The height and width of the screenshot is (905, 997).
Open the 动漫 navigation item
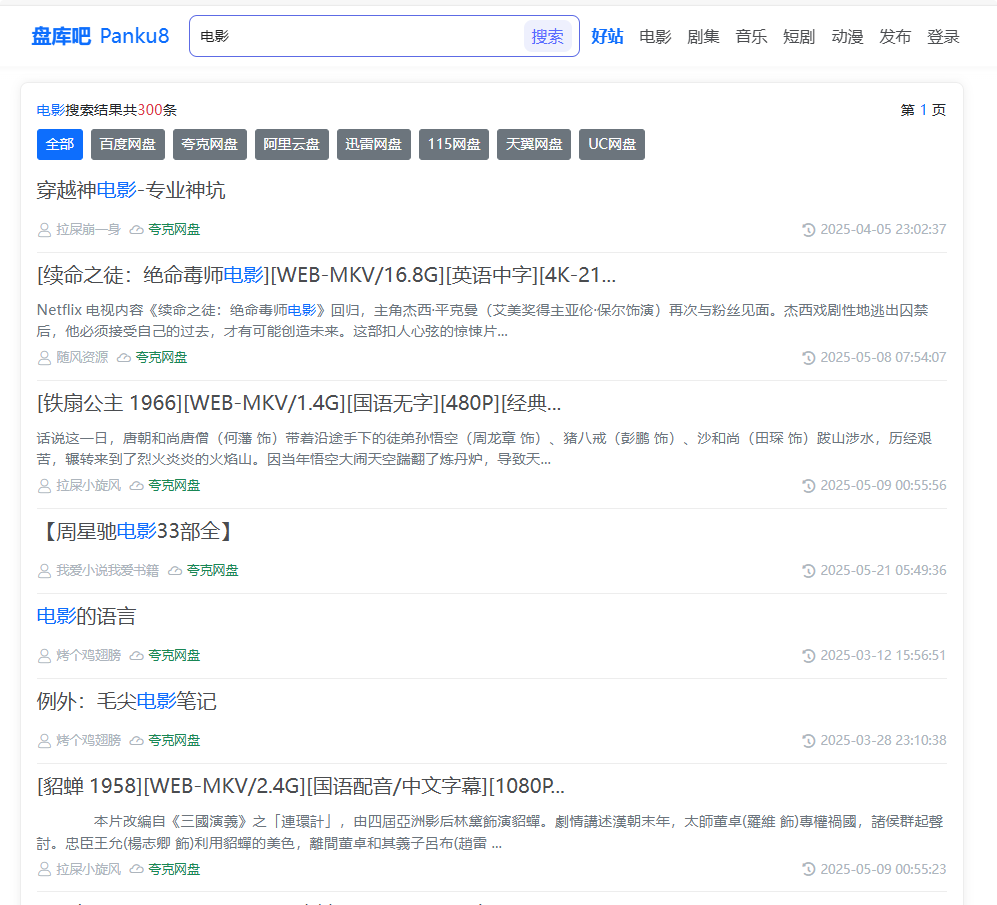pyautogui.click(x=847, y=36)
